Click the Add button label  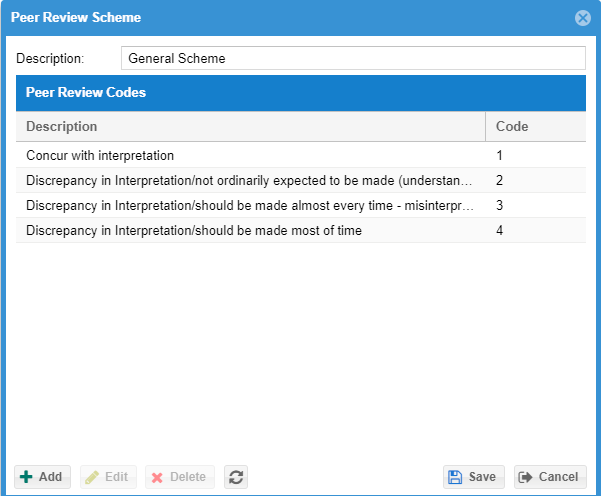[50, 477]
